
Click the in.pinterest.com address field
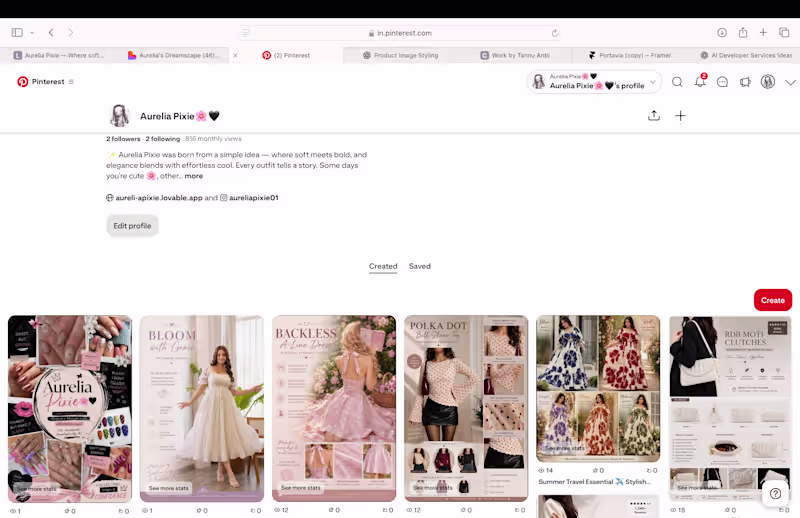400,33
